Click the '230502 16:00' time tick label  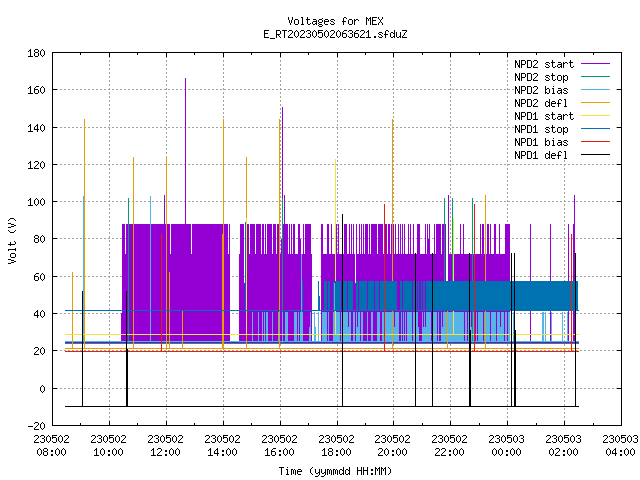279,446
